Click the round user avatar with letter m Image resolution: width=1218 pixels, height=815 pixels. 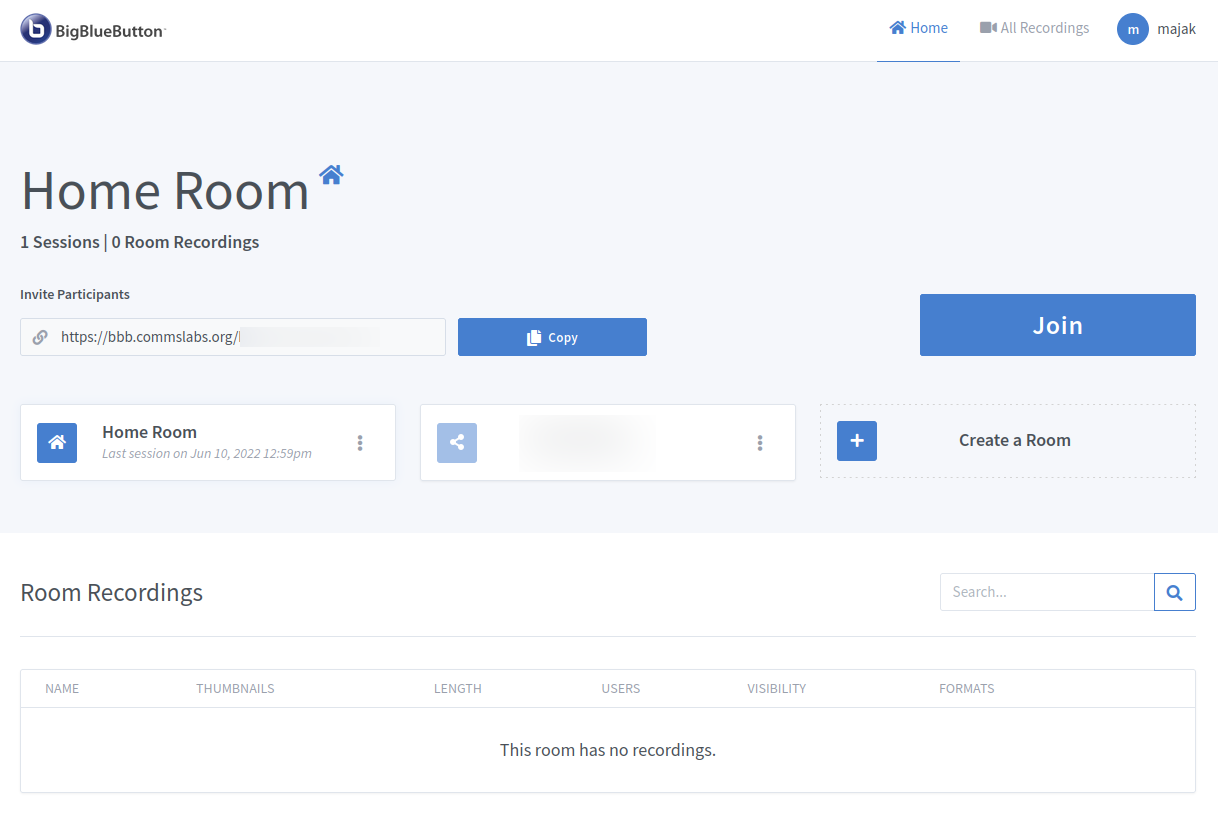[x=1132, y=29]
